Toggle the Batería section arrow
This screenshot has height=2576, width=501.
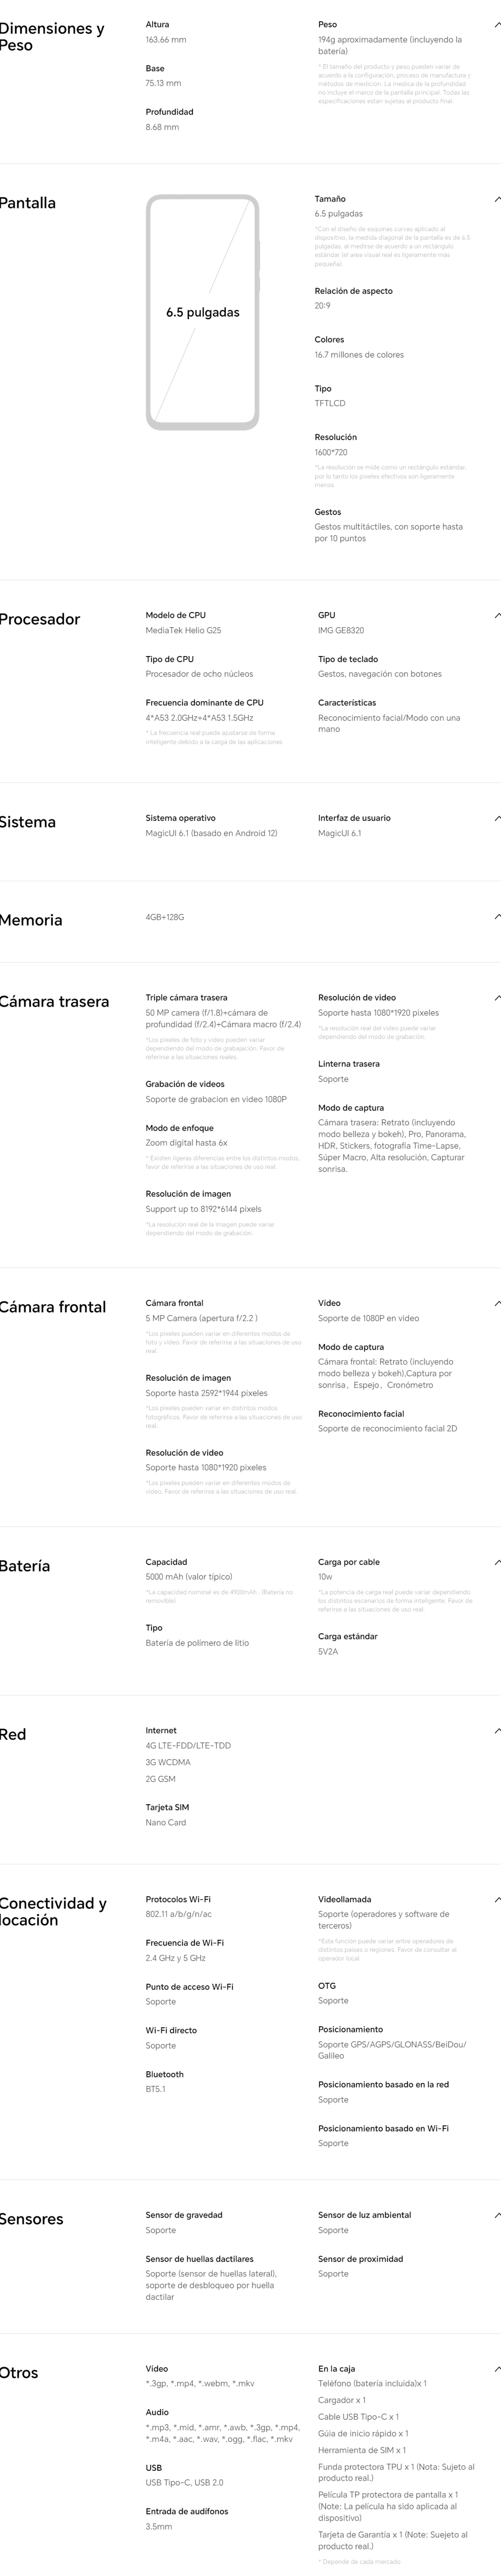tap(496, 1562)
